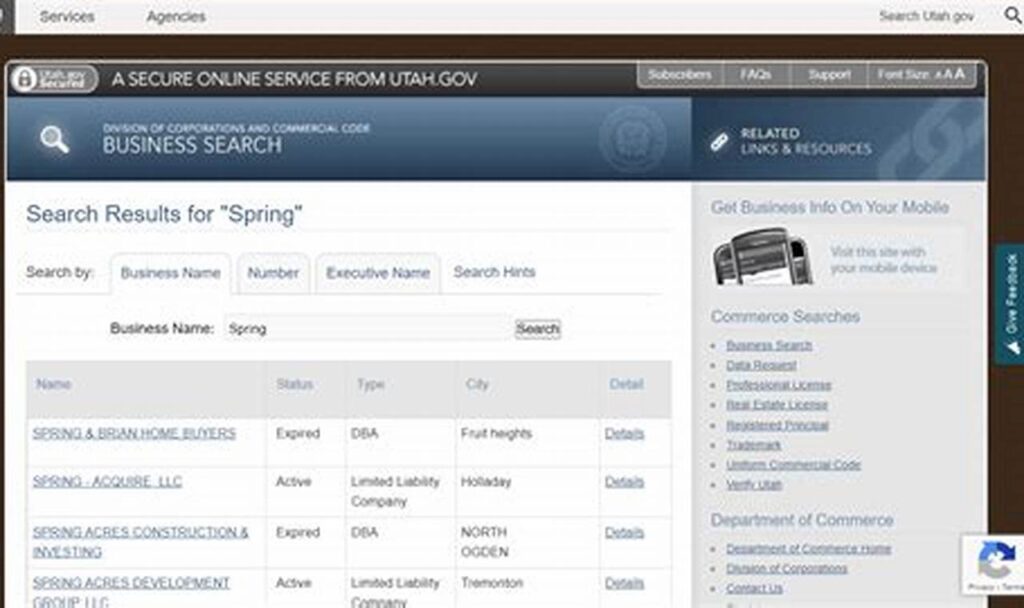Select the Executive Name search tab
Image resolution: width=1024 pixels, height=608 pixels.
coord(378,273)
